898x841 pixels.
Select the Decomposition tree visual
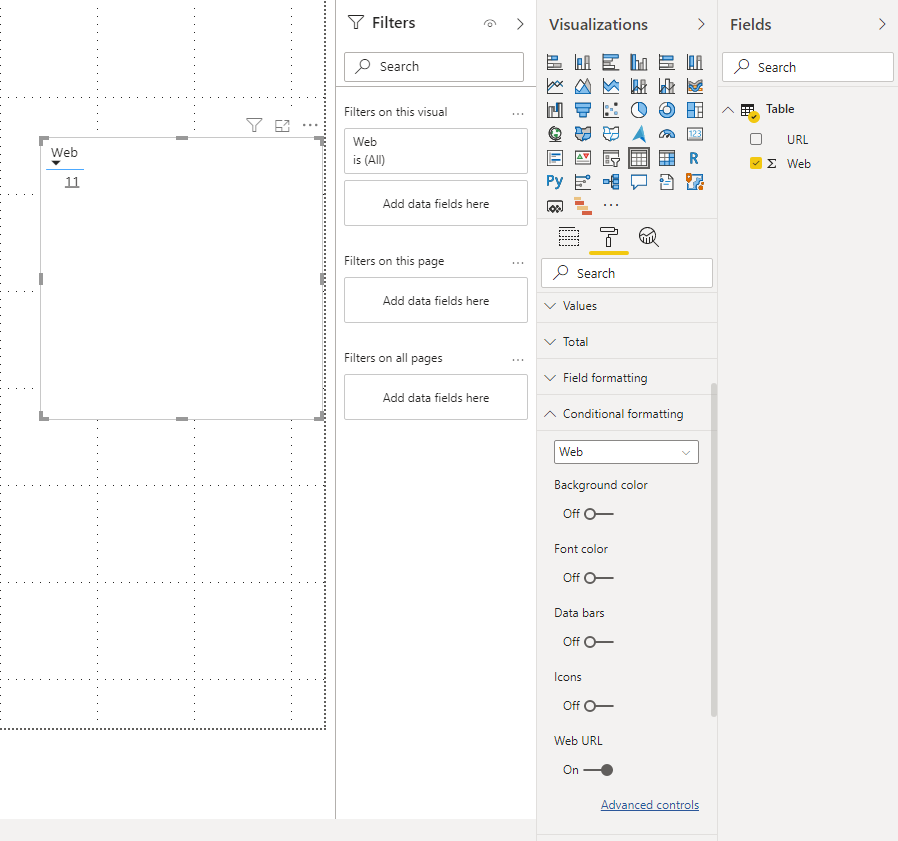[611, 182]
